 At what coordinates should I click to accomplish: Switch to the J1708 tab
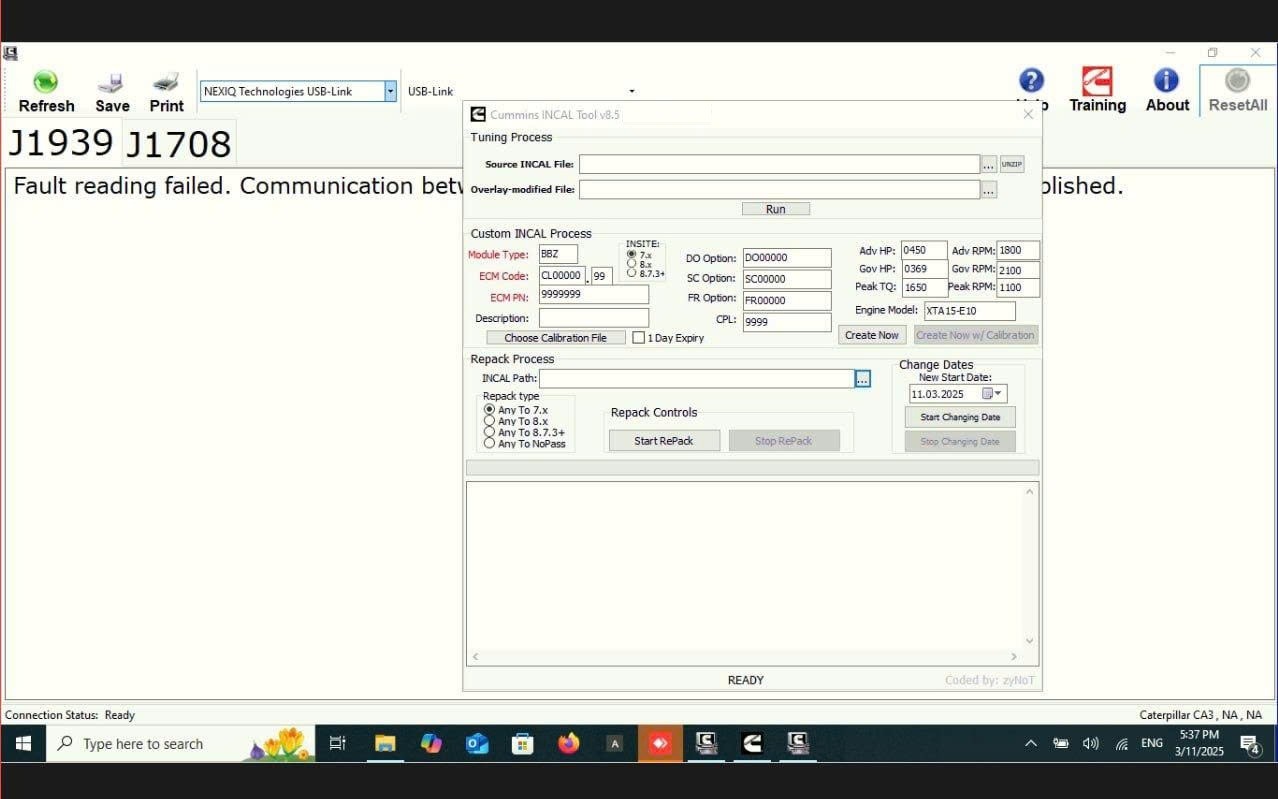coord(179,145)
